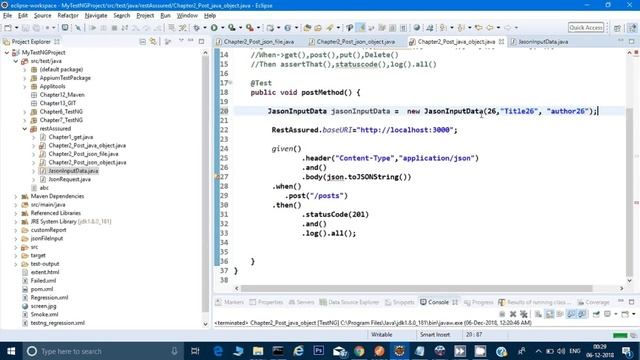Collapse the restAssured package
The width and height of the screenshot is (640, 360).
(x=24, y=129)
